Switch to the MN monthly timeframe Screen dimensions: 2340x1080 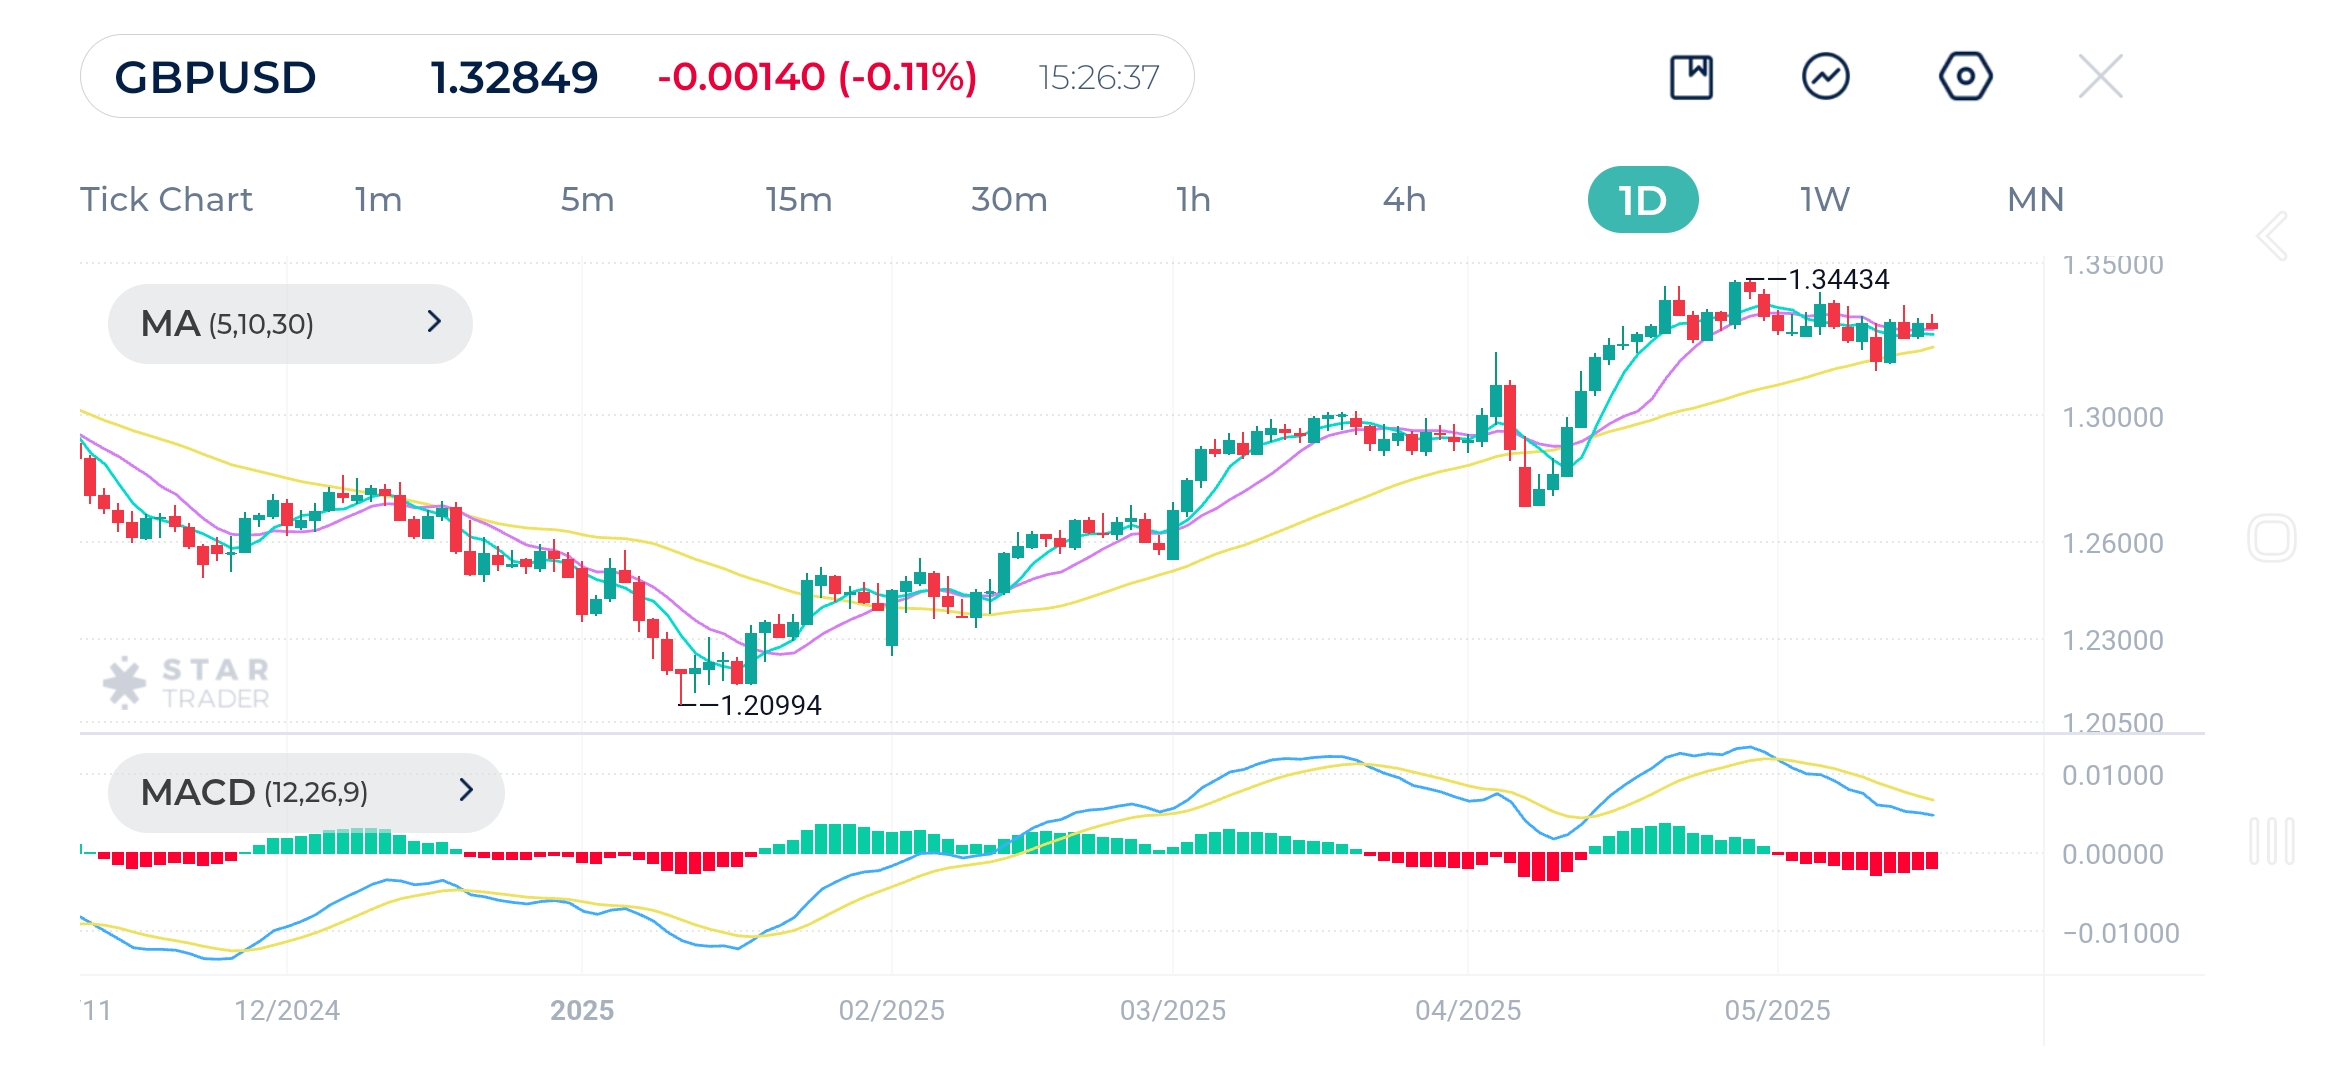[x=2035, y=200]
